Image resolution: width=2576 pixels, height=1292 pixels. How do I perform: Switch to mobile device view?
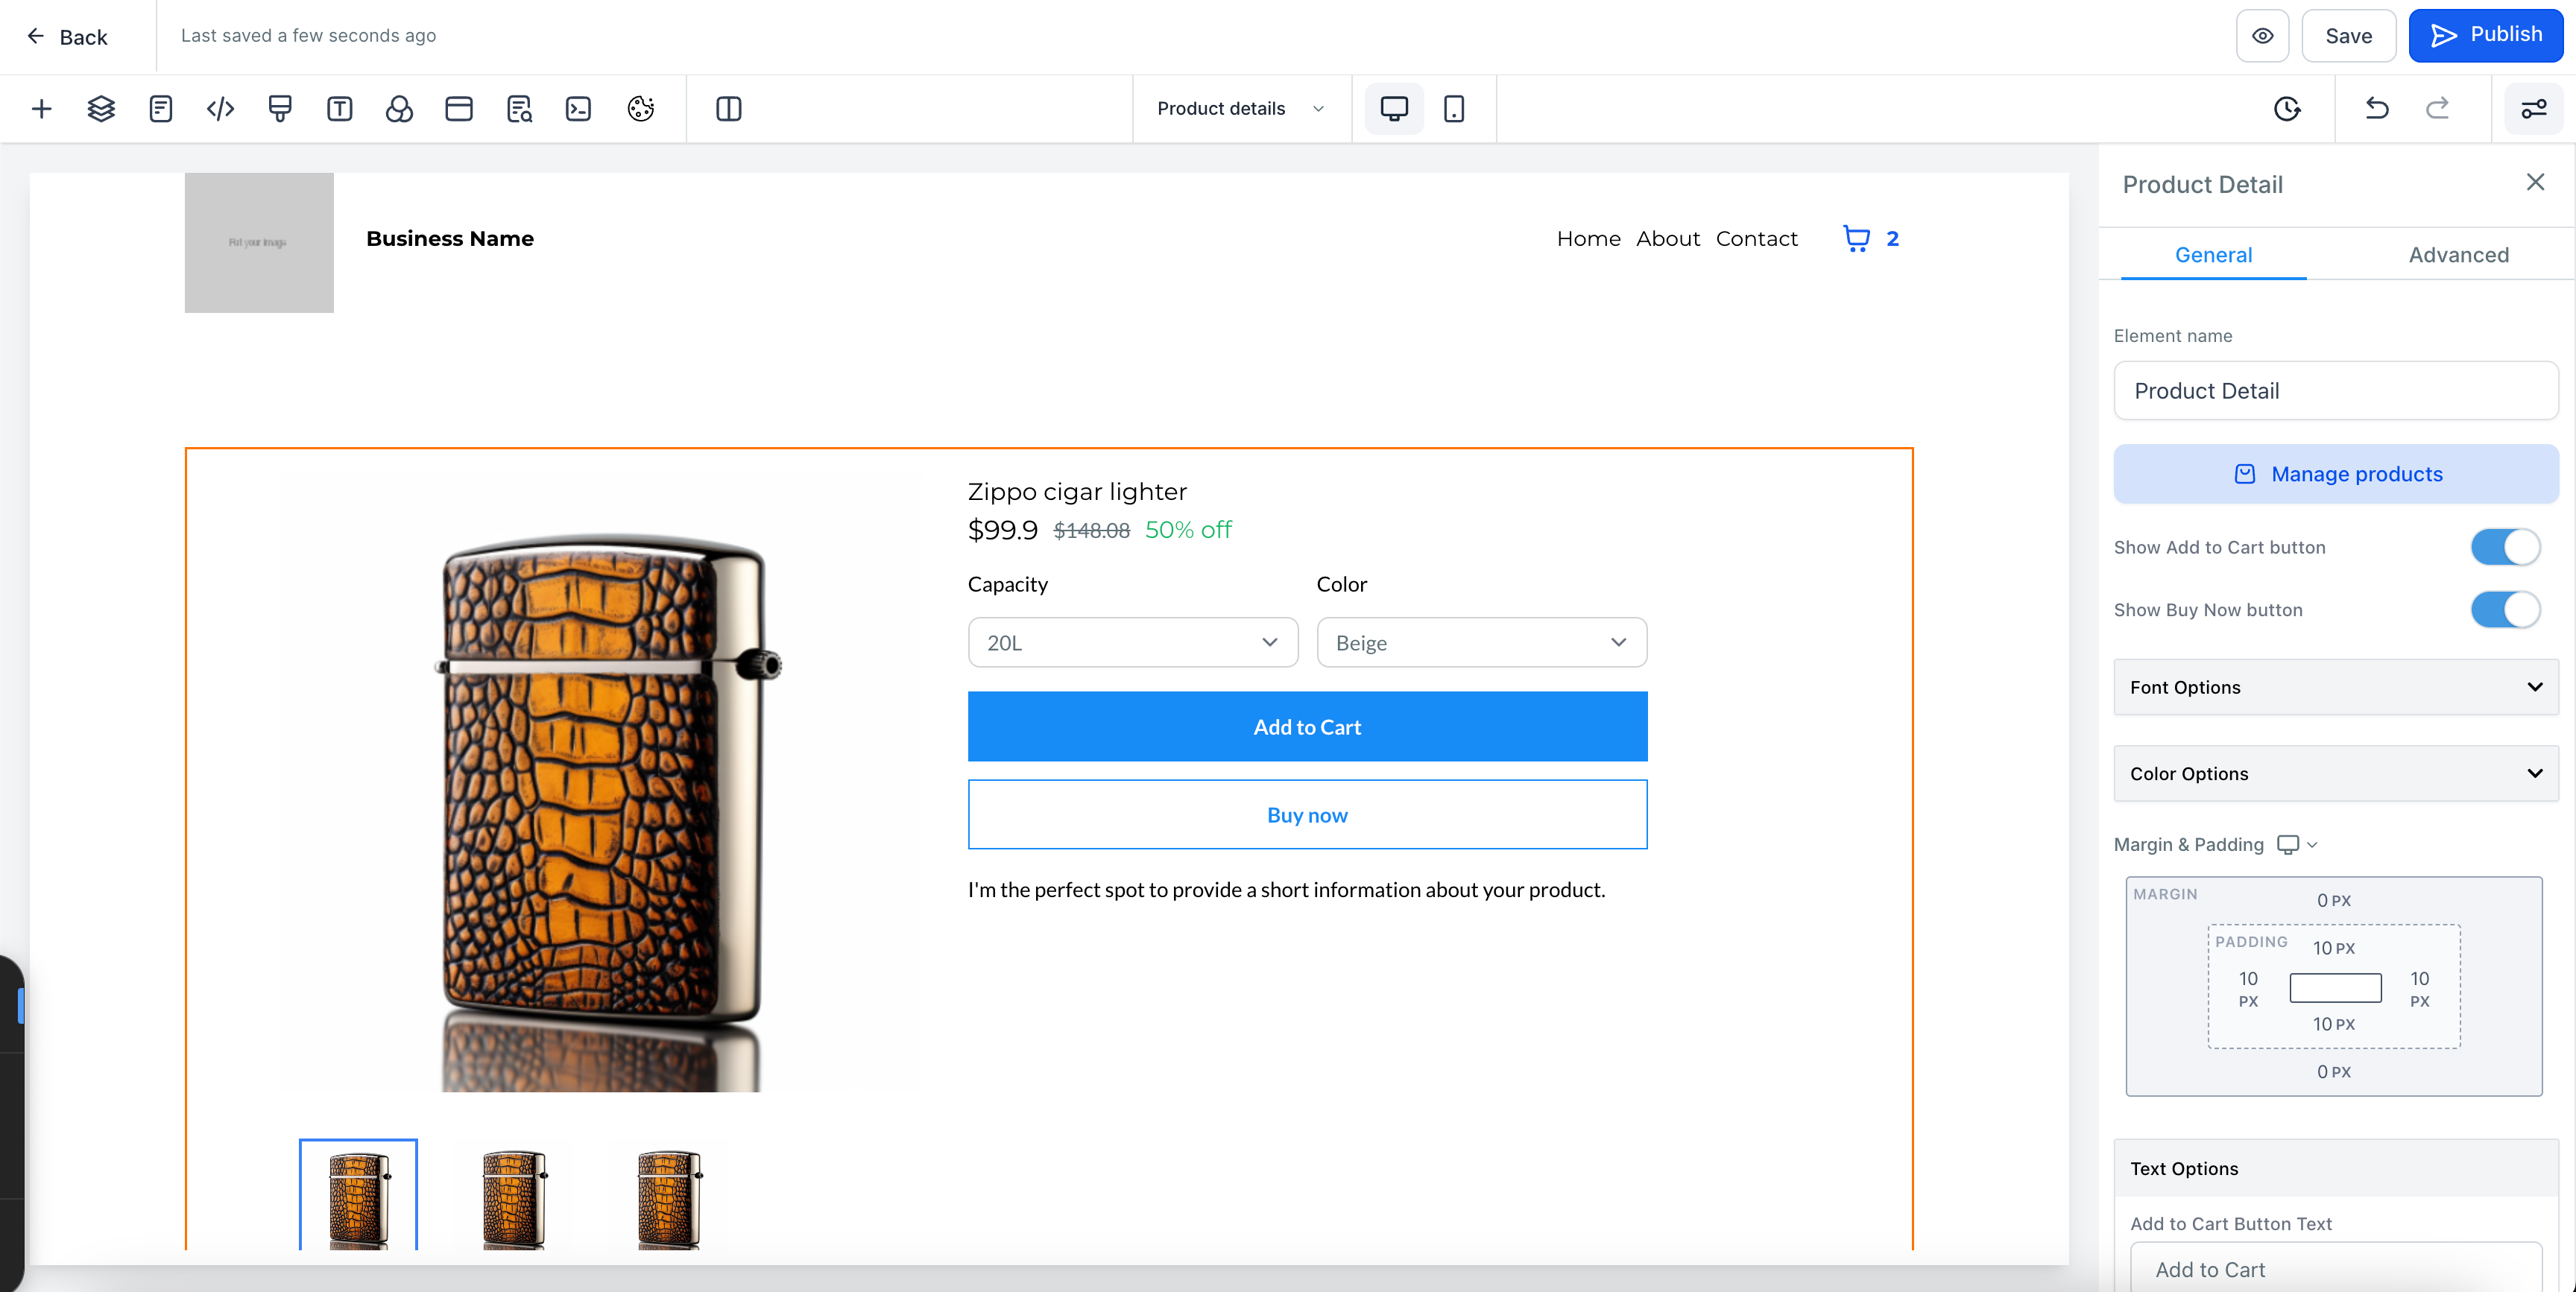[x=1454, y=108]
